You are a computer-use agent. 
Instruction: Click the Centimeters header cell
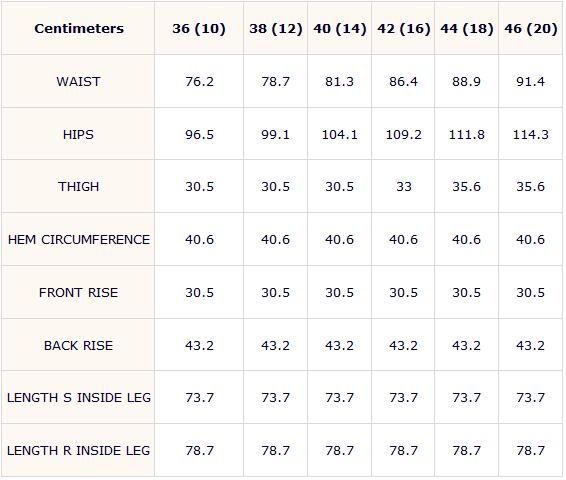(79, 29)
